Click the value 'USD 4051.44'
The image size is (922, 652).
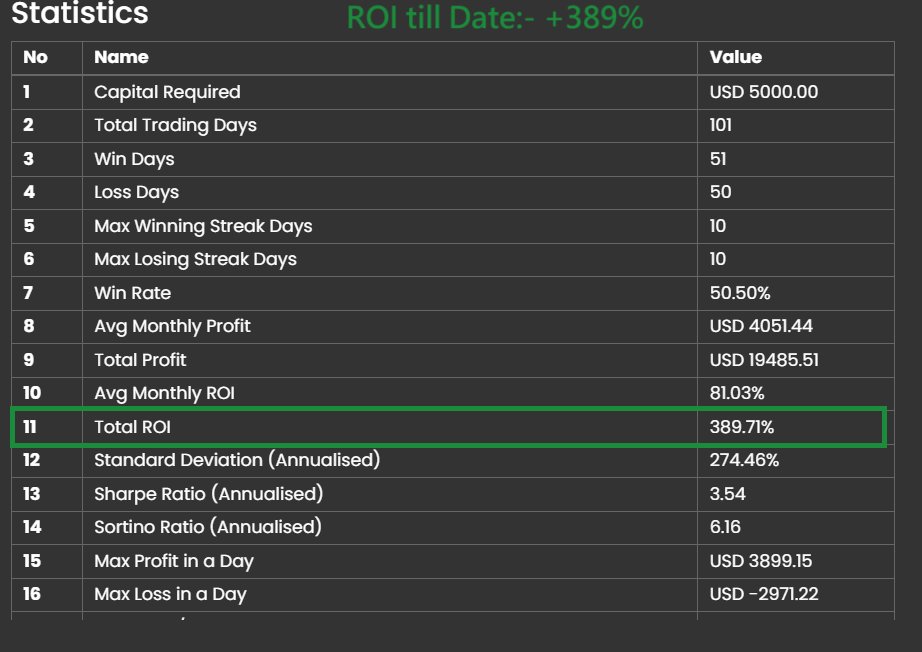point(761,326)
